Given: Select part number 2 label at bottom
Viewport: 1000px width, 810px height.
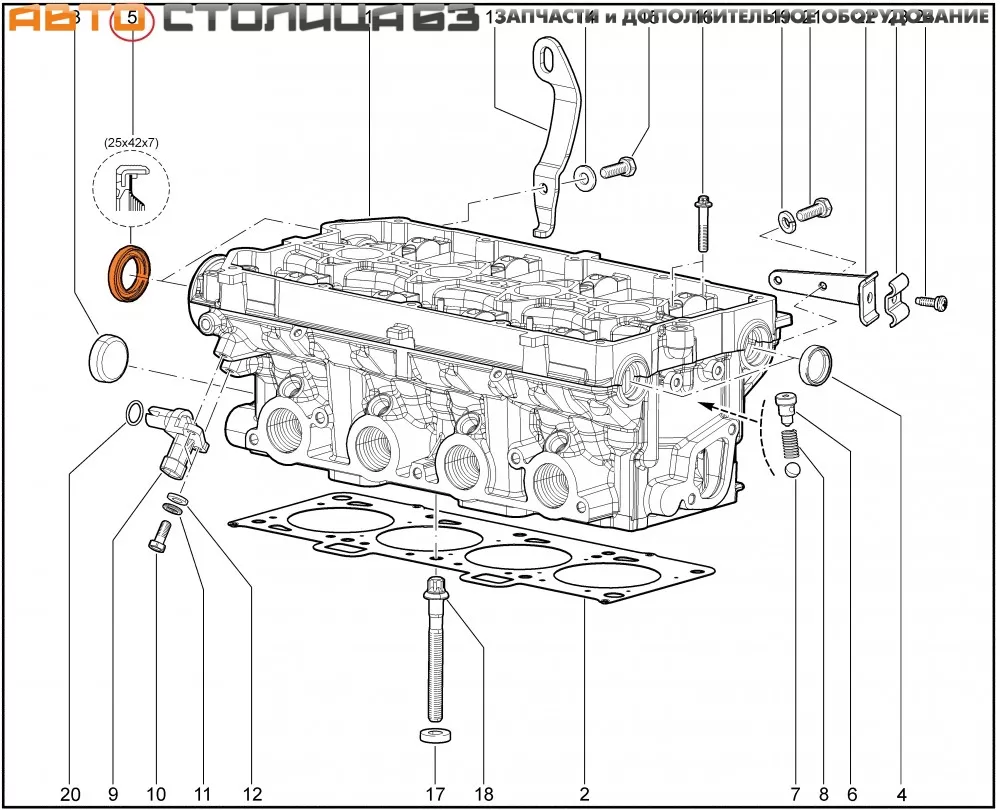Looking at the screenshot, I should tap(584, 795).
